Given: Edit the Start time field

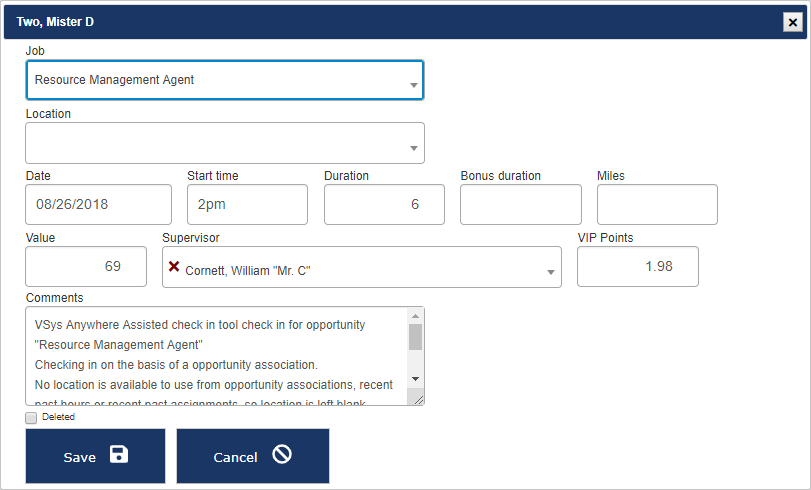Looking at the screenshot, I should pyautogui.click(x=247, y=205).
